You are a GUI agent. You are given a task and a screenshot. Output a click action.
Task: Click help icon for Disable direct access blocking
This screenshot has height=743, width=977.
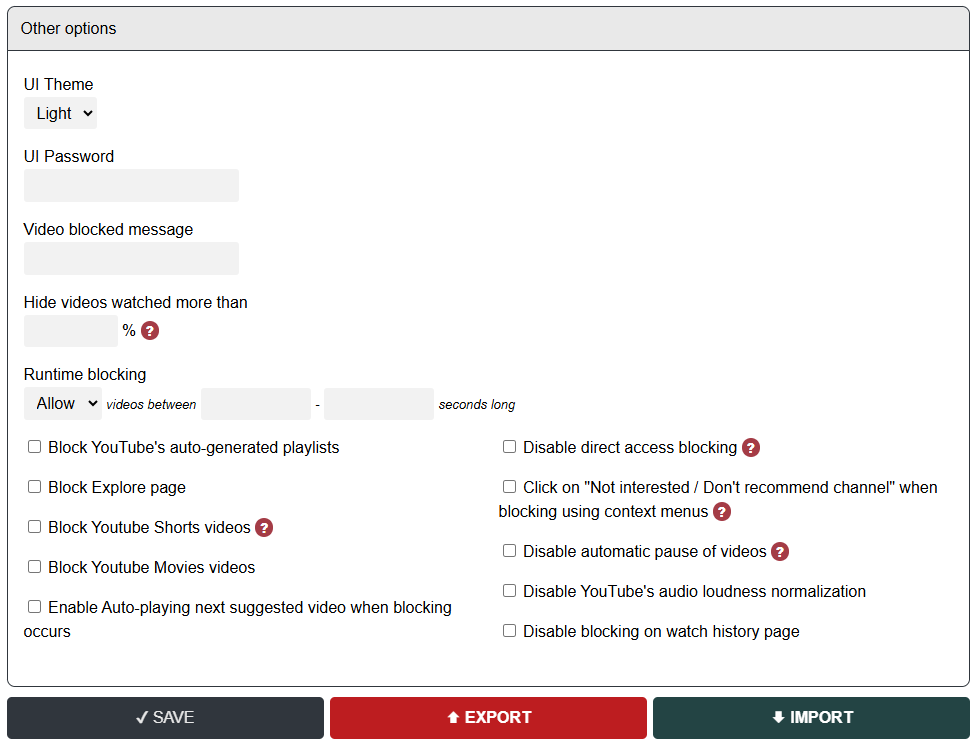pos(751,447)
